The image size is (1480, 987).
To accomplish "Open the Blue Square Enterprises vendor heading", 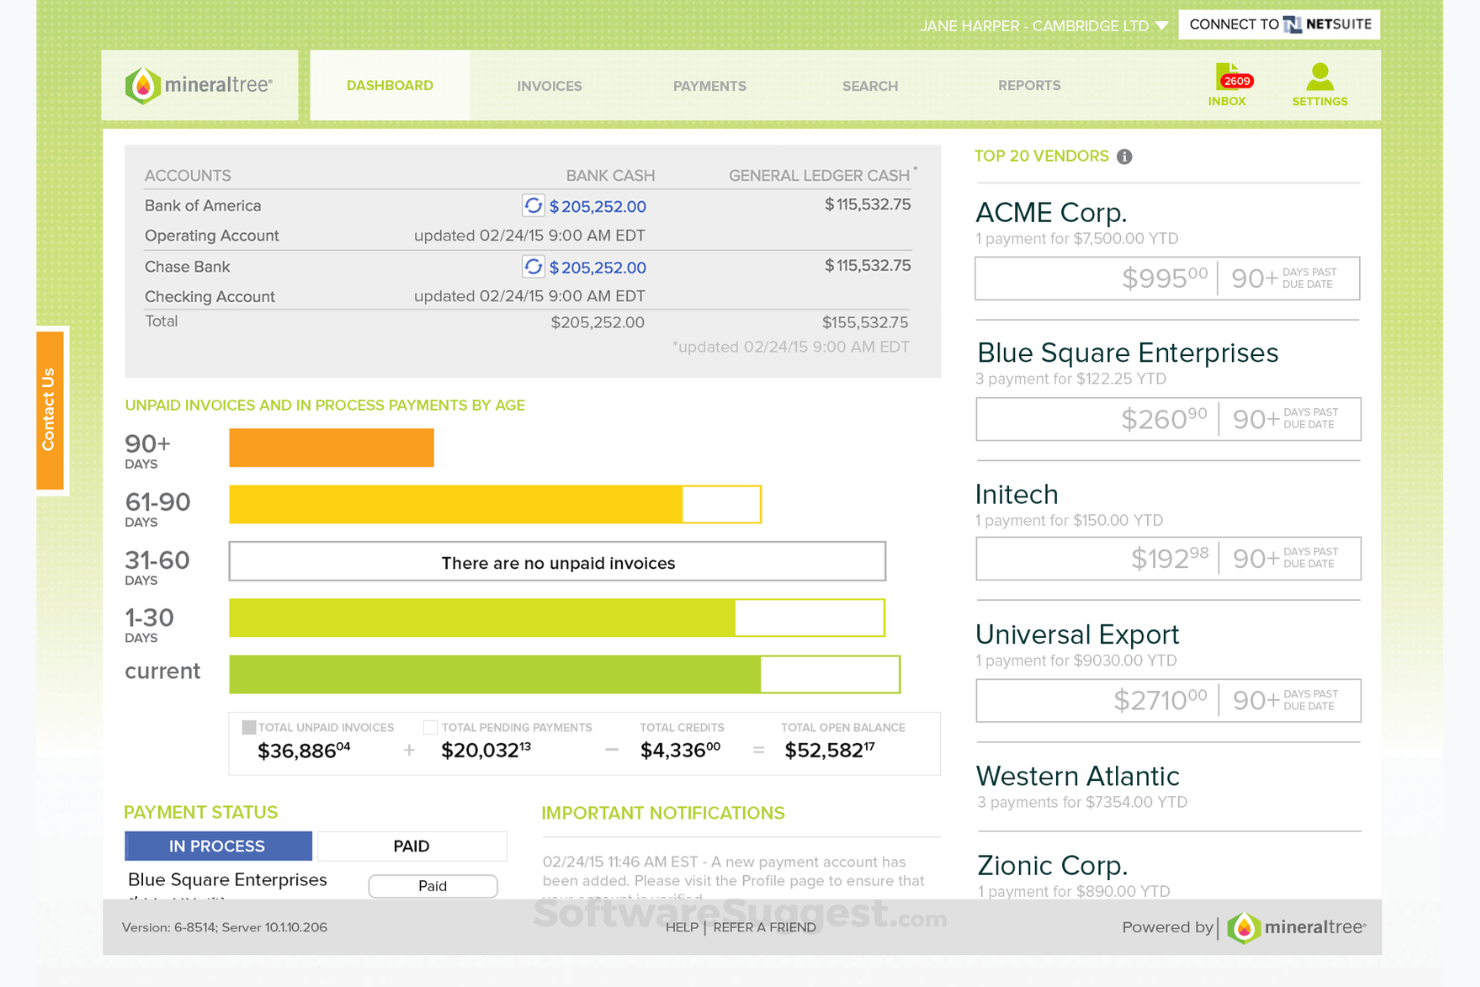I will tap(1127, 353).
